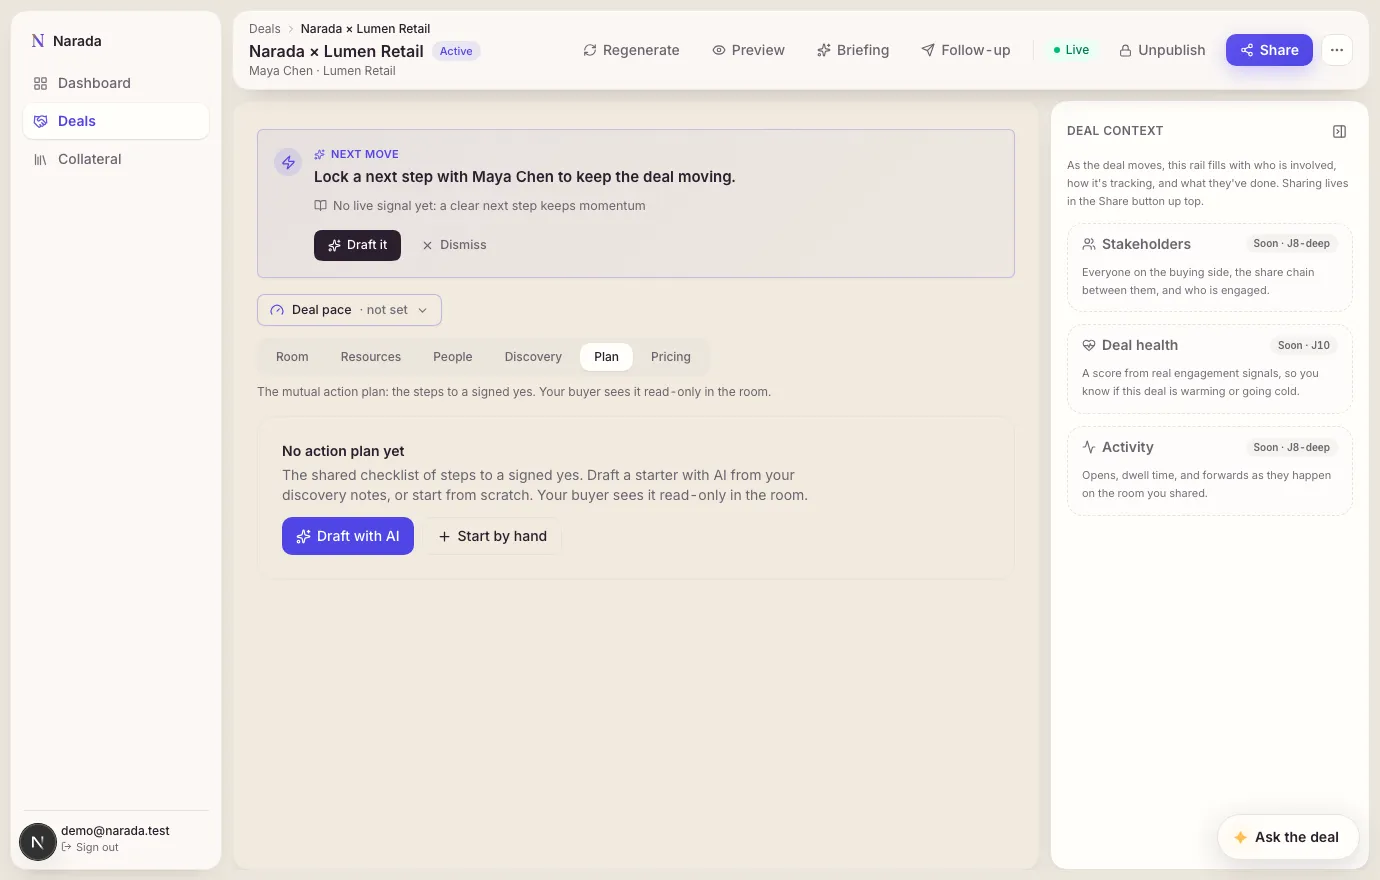The height and width of the screenshot is (880, 1380).
Task: Click Draft with AI button
Action: click(x=348, y=536)
